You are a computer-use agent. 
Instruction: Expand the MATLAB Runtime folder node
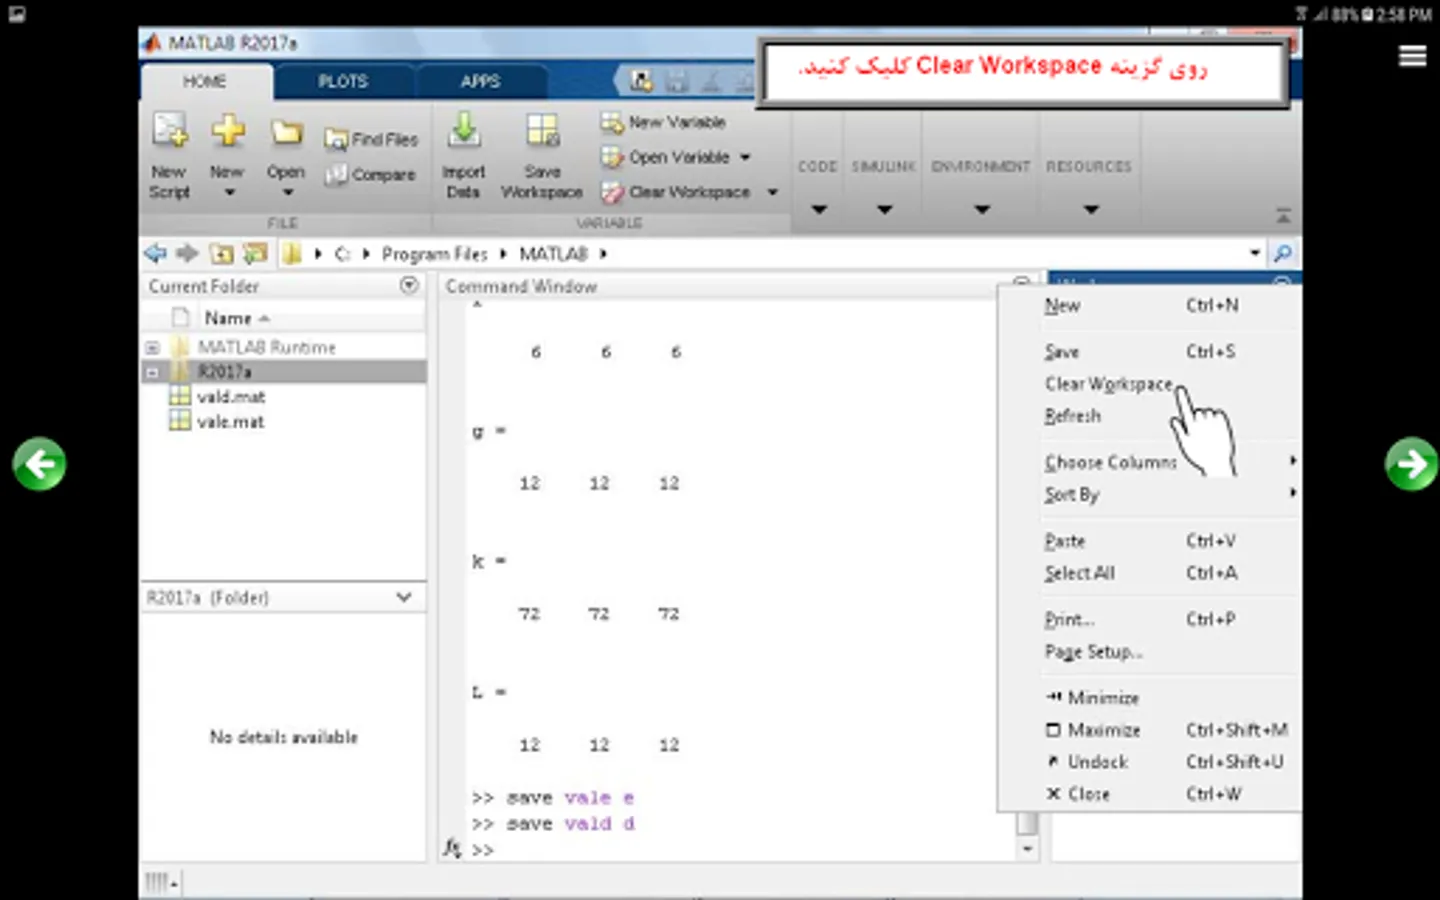(x=152, y=348)
